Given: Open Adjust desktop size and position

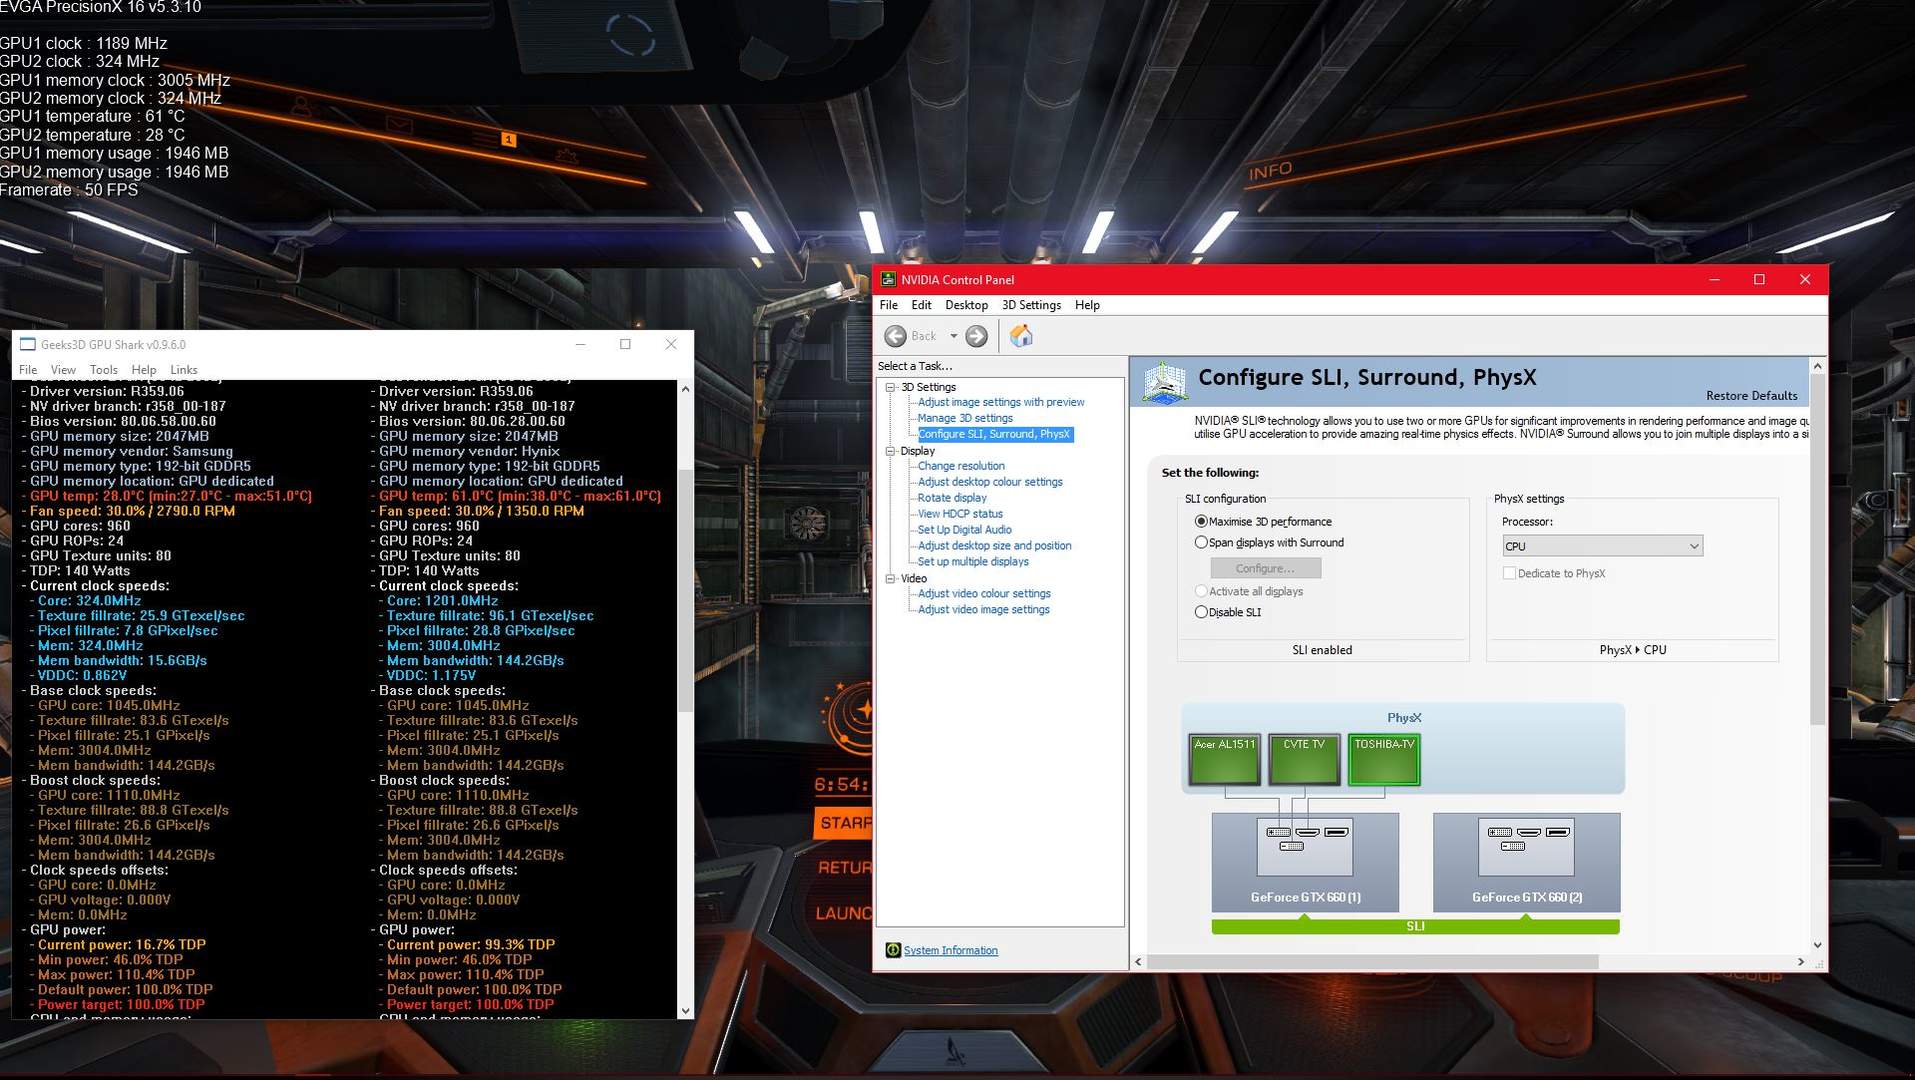Looking at the screenshot, I should [994, 546].
